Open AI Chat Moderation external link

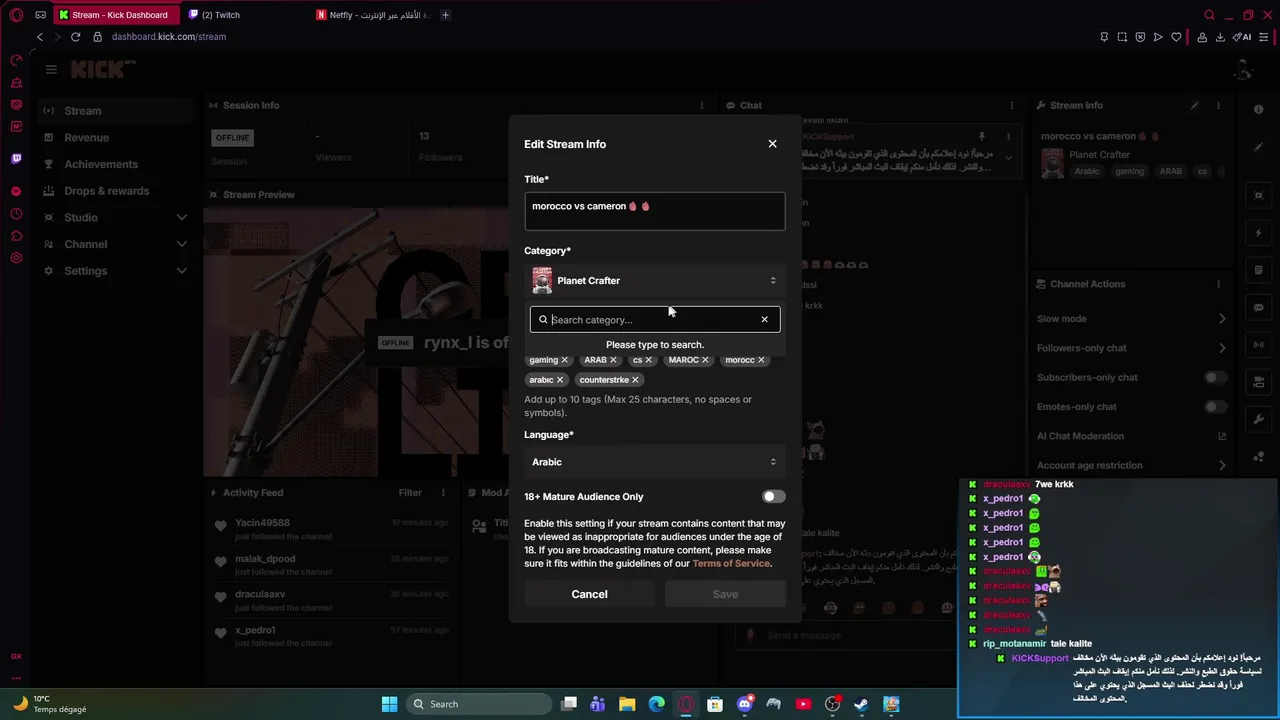(x=1222, y=436)
